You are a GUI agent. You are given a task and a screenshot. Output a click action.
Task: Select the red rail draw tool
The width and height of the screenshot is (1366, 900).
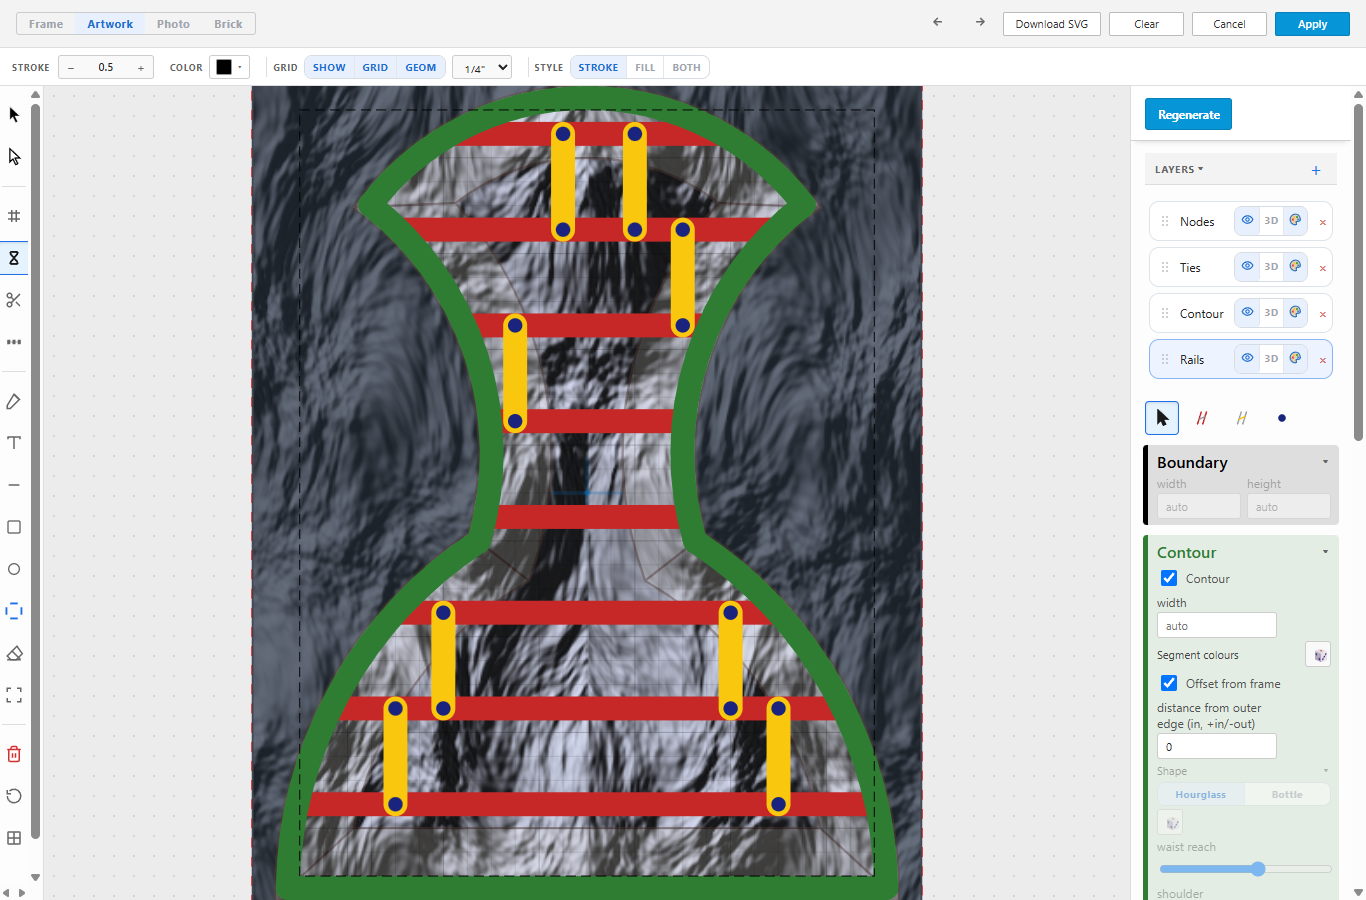[1202, 418]
